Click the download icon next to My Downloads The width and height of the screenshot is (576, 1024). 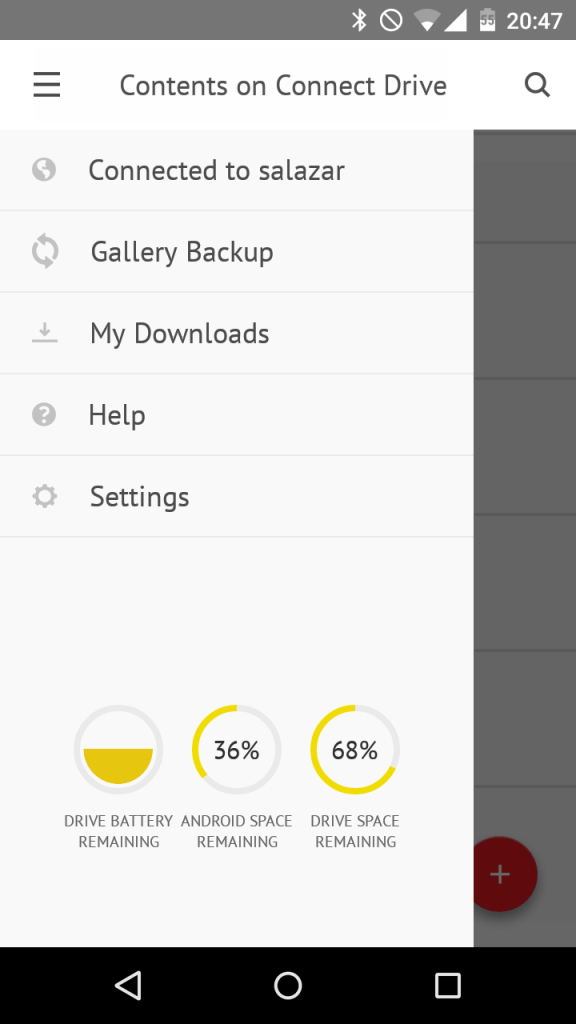[44, 332]
